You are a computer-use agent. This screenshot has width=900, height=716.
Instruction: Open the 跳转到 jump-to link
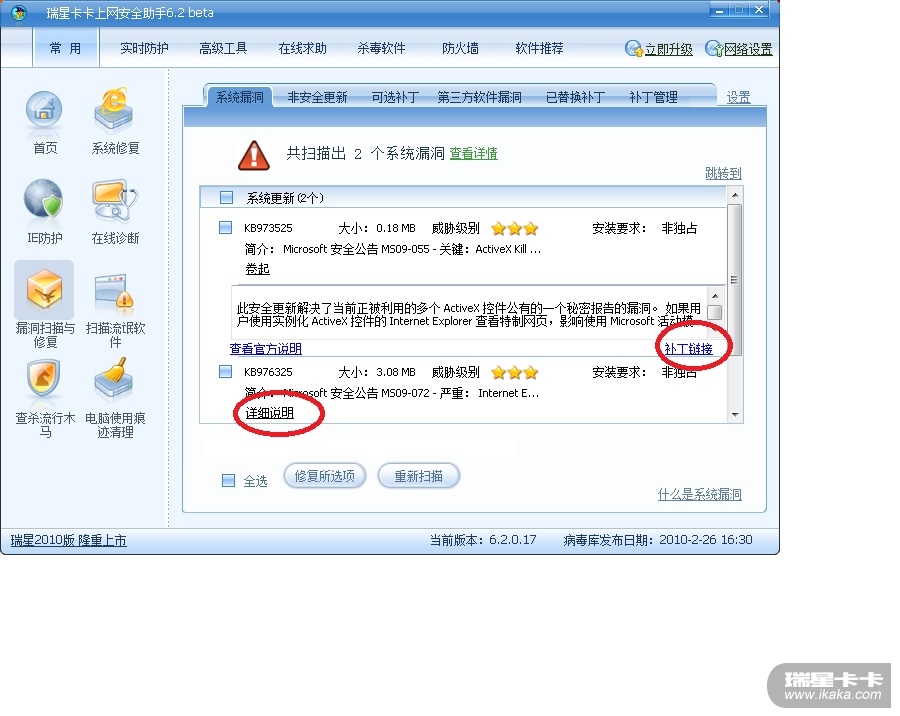point(723,173)
